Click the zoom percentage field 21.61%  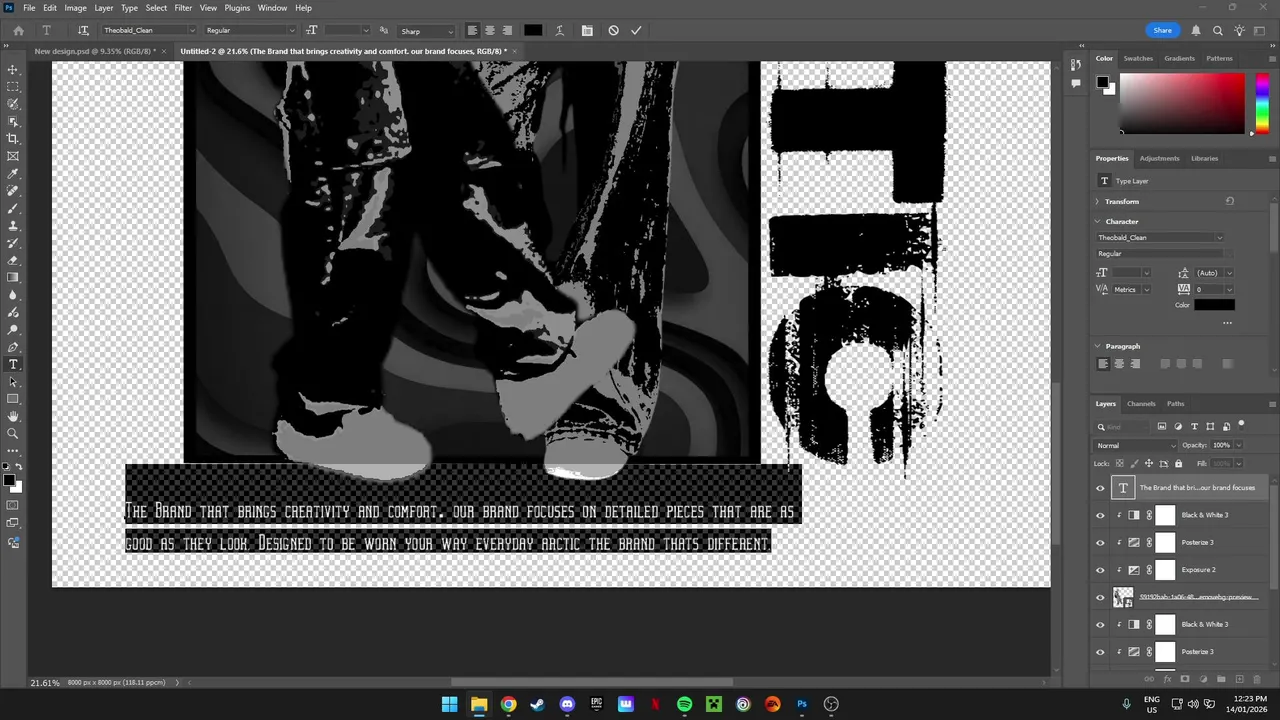tap(44, 683)
